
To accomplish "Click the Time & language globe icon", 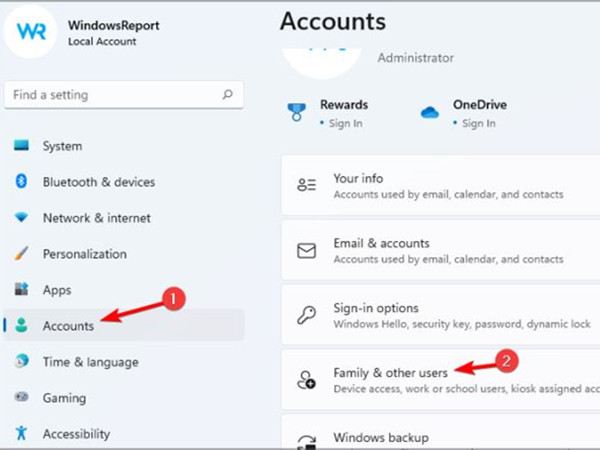I will coord(22,362).
